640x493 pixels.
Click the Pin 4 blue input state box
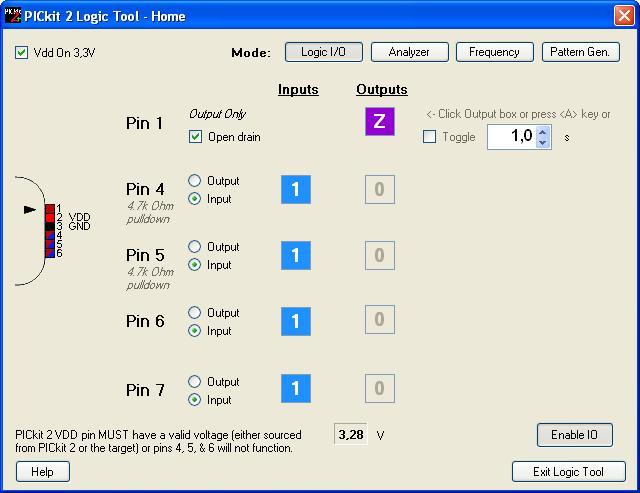296,189
